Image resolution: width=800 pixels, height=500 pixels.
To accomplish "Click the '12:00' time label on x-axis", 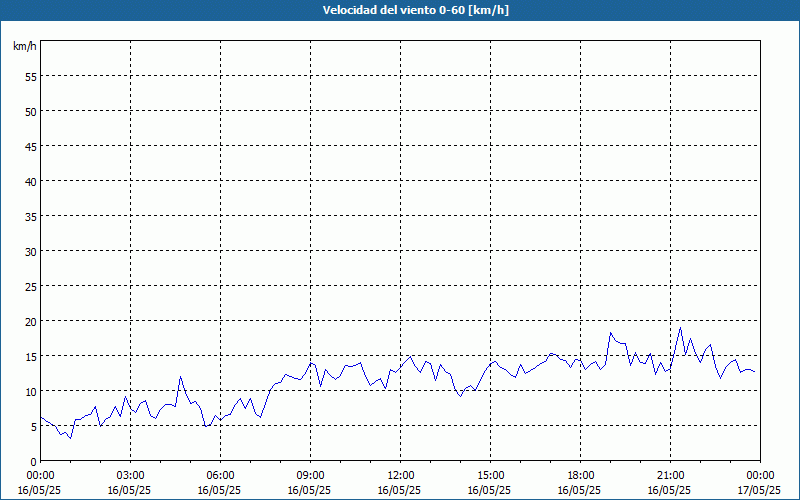I will pos(401,476).
